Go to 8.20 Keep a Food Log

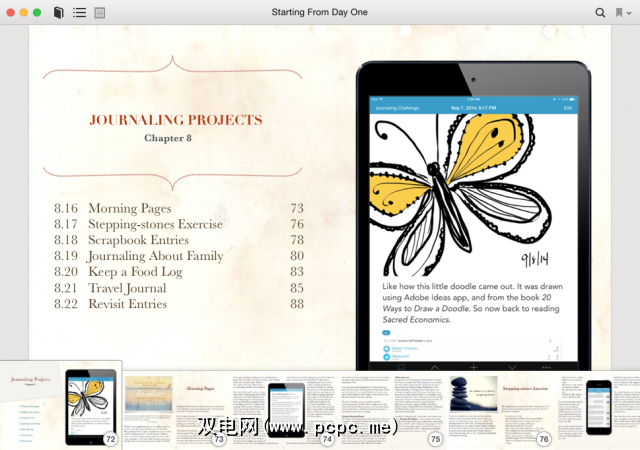pos(179,272)
